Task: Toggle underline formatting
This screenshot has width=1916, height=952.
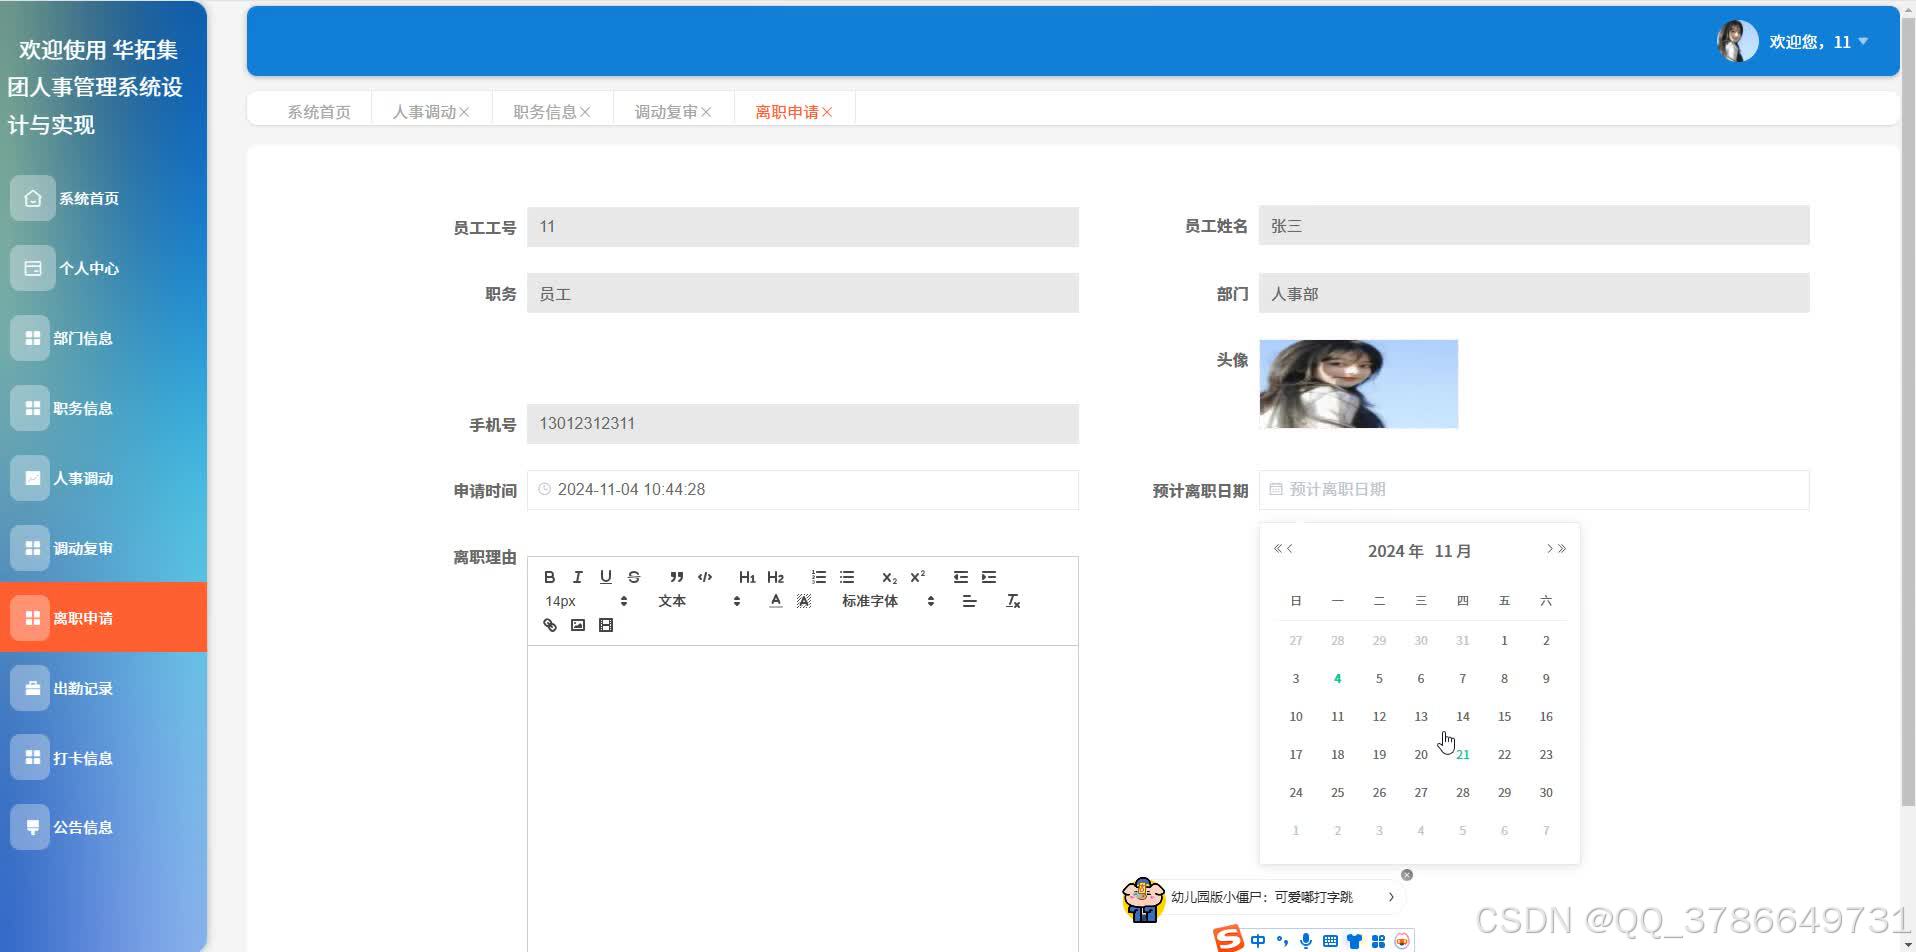Action: coord(606,577)
